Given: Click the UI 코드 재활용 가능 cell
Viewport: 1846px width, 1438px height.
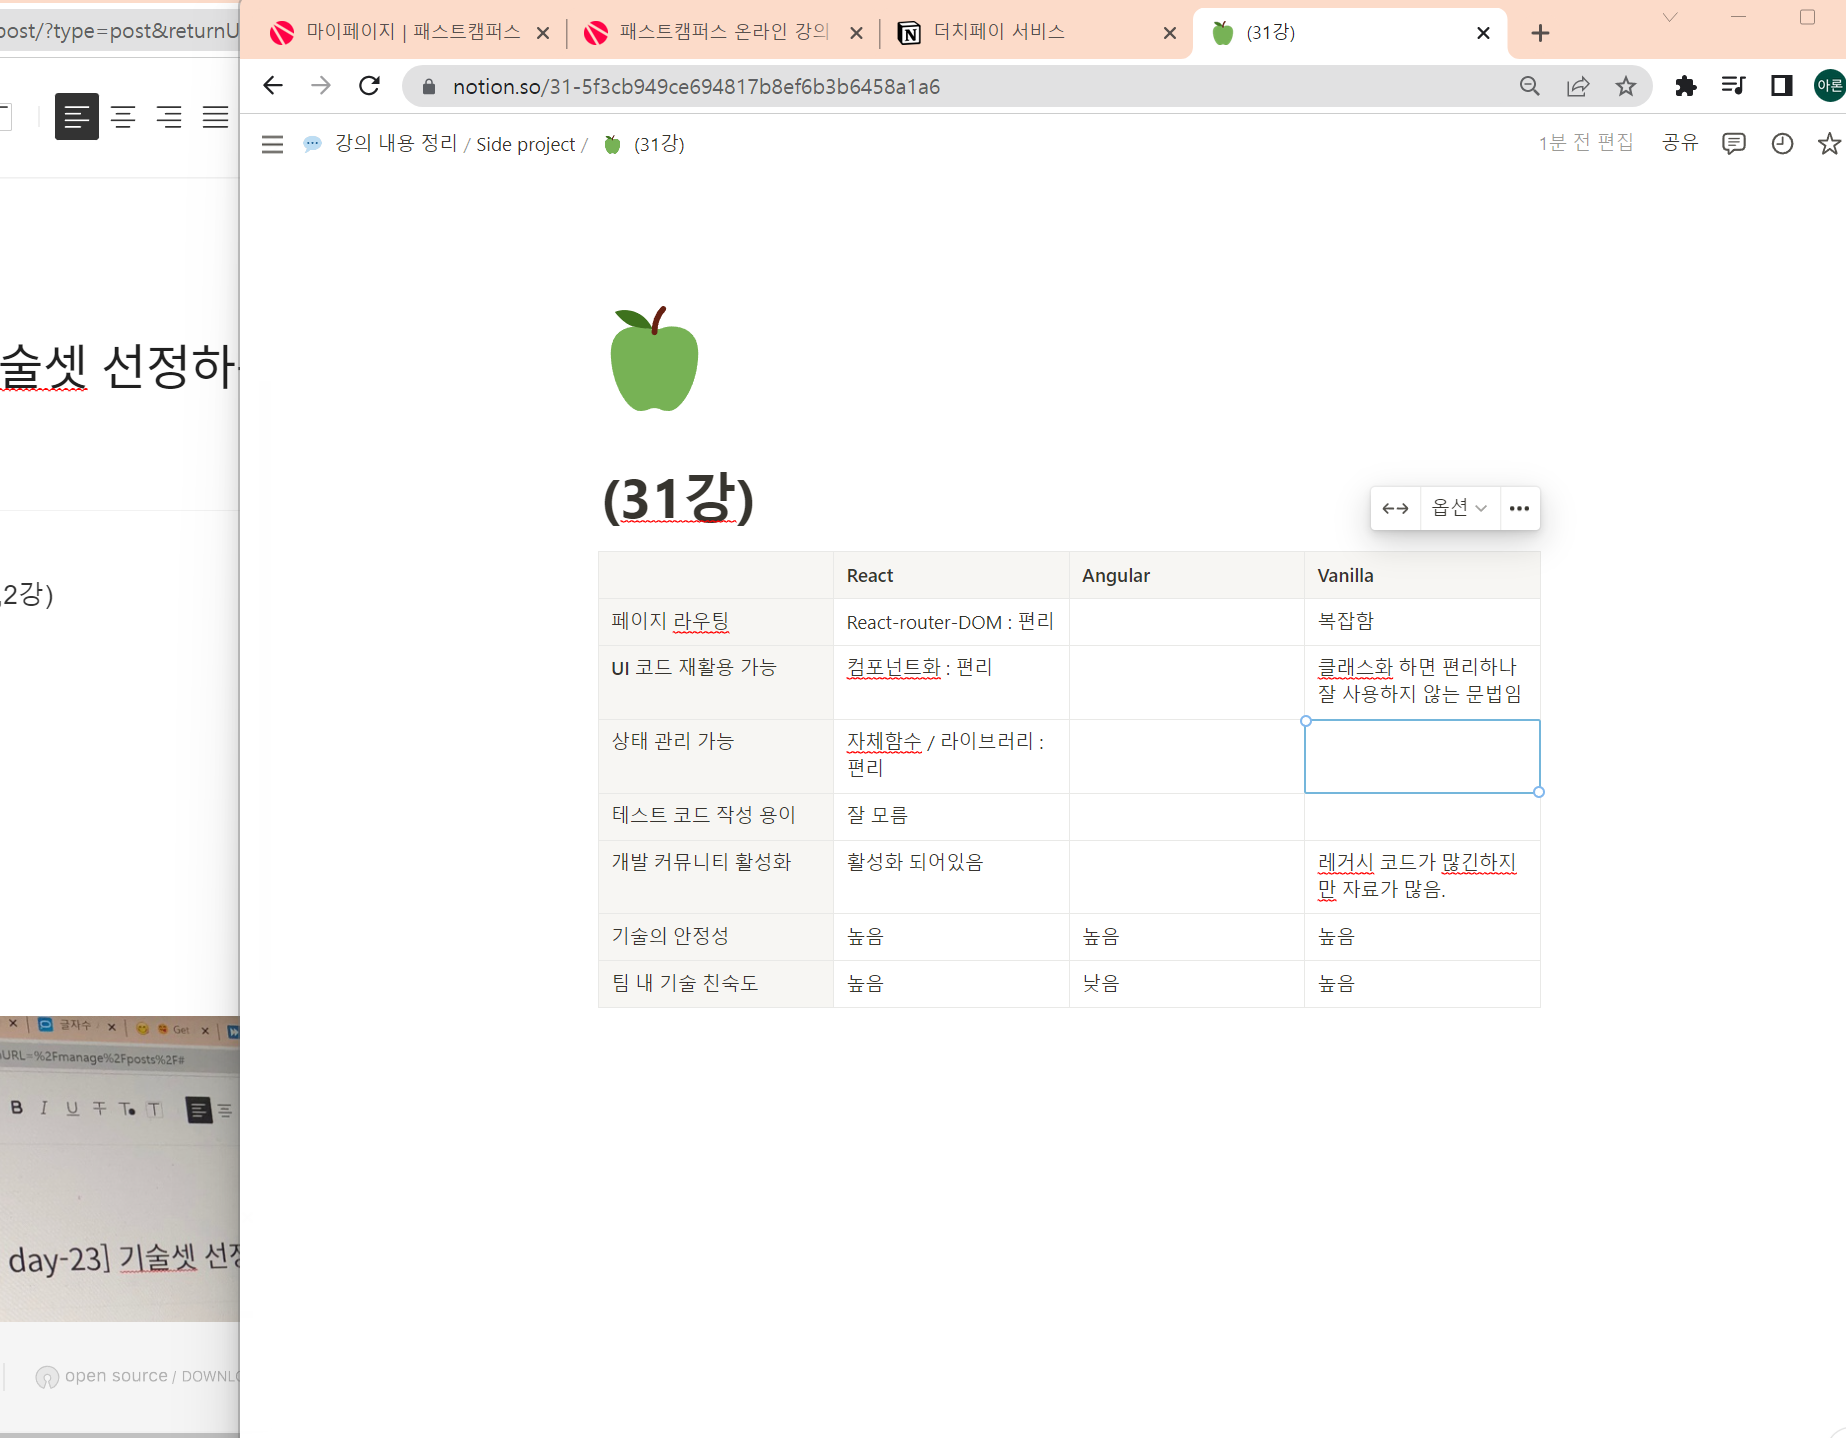Looking at the screenshot, I should tap(716, 682).
